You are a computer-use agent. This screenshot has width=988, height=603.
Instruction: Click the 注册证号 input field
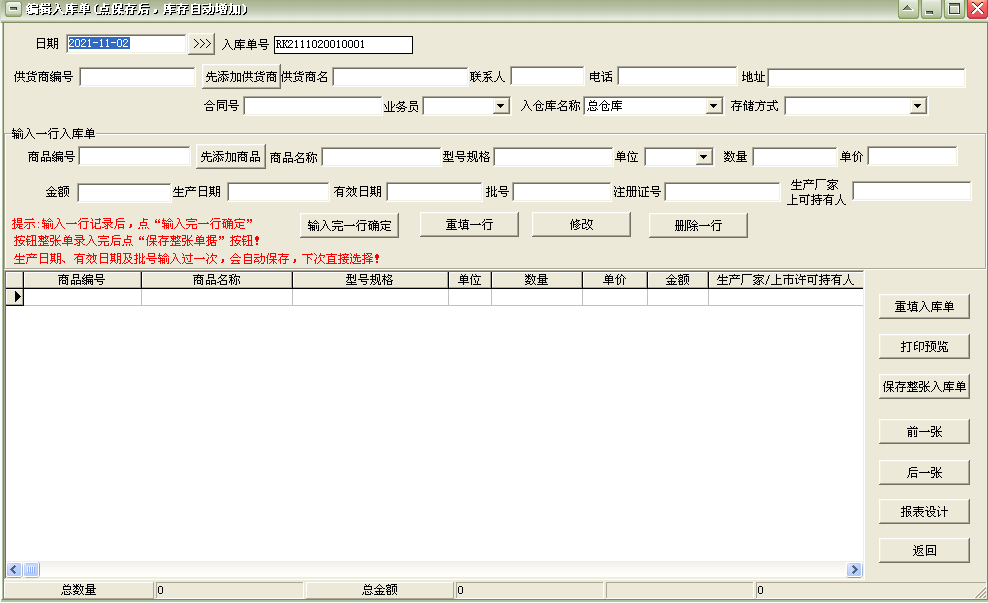click(722, 192)
